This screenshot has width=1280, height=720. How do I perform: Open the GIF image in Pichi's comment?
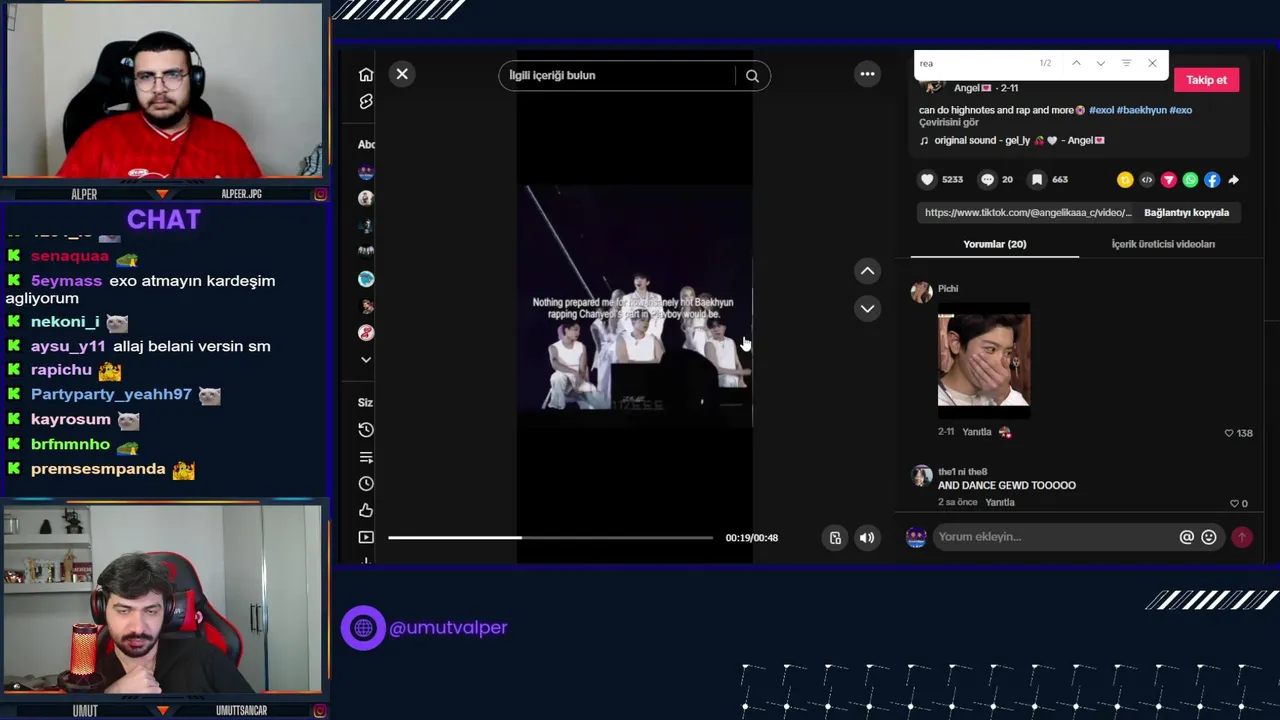(x=984, y=360)
